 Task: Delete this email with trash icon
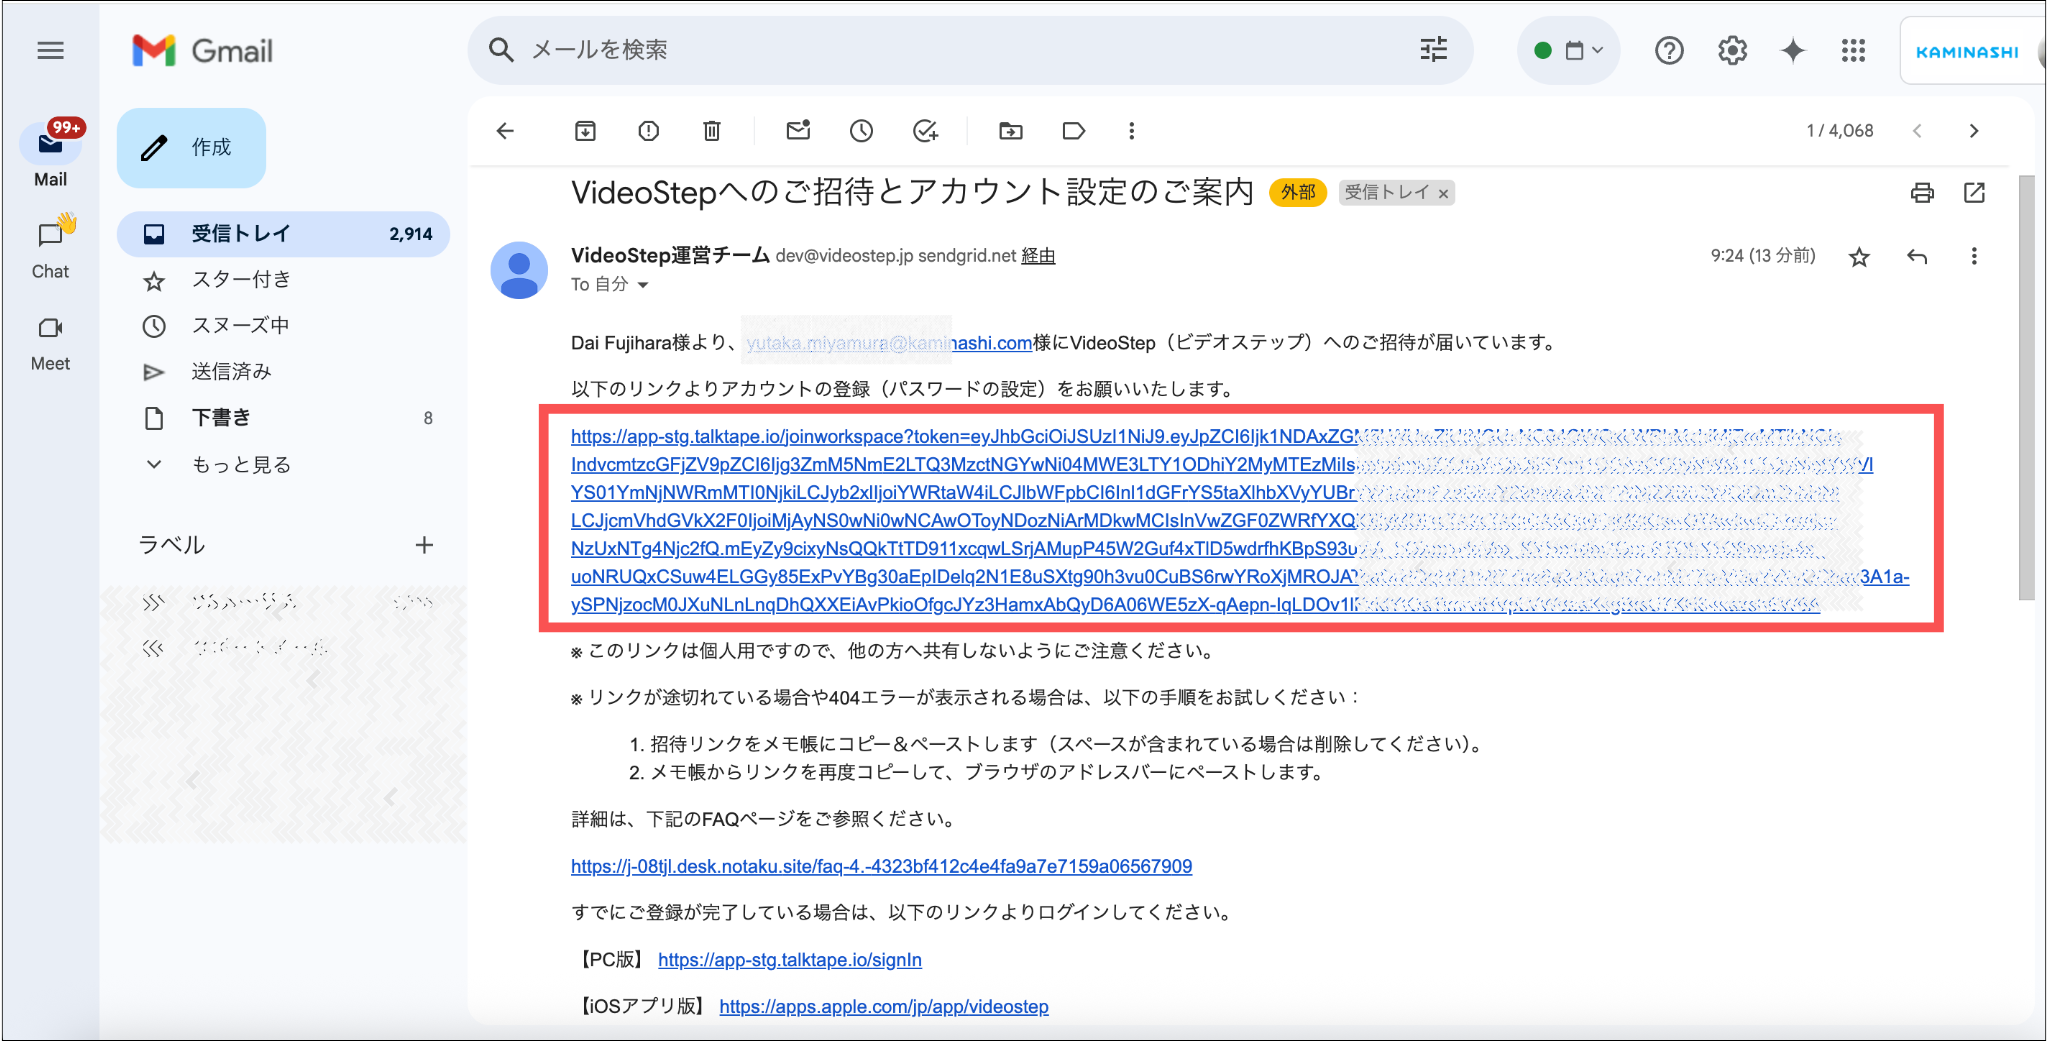pos(711,131)
